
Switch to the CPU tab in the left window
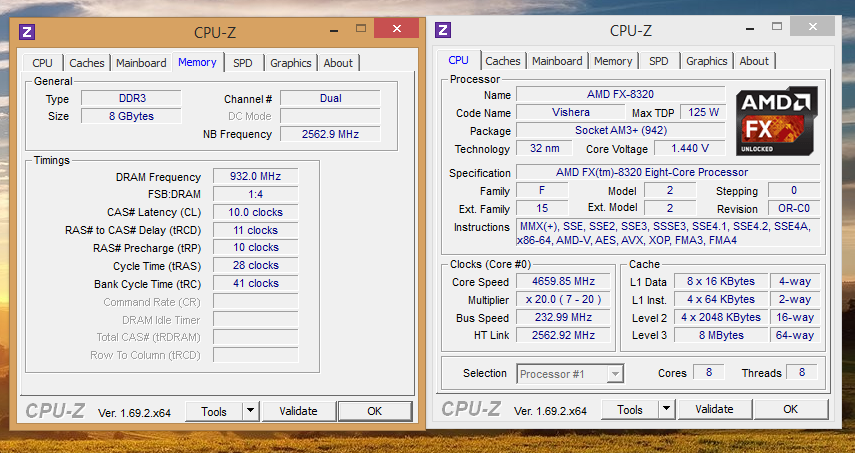click(x=43, y=63)
